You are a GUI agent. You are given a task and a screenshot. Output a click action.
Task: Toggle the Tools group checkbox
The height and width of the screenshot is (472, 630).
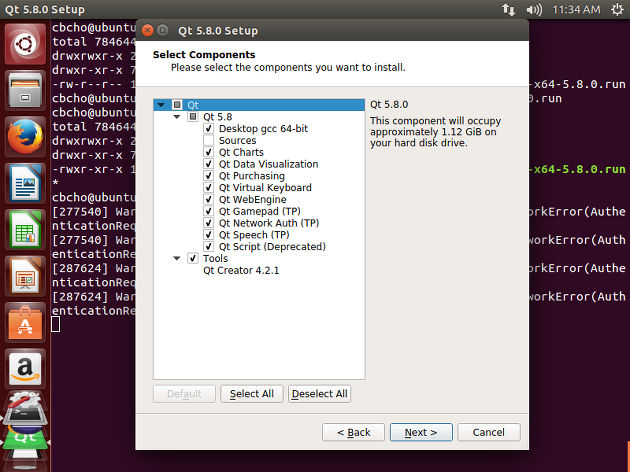tap(193, 258)
